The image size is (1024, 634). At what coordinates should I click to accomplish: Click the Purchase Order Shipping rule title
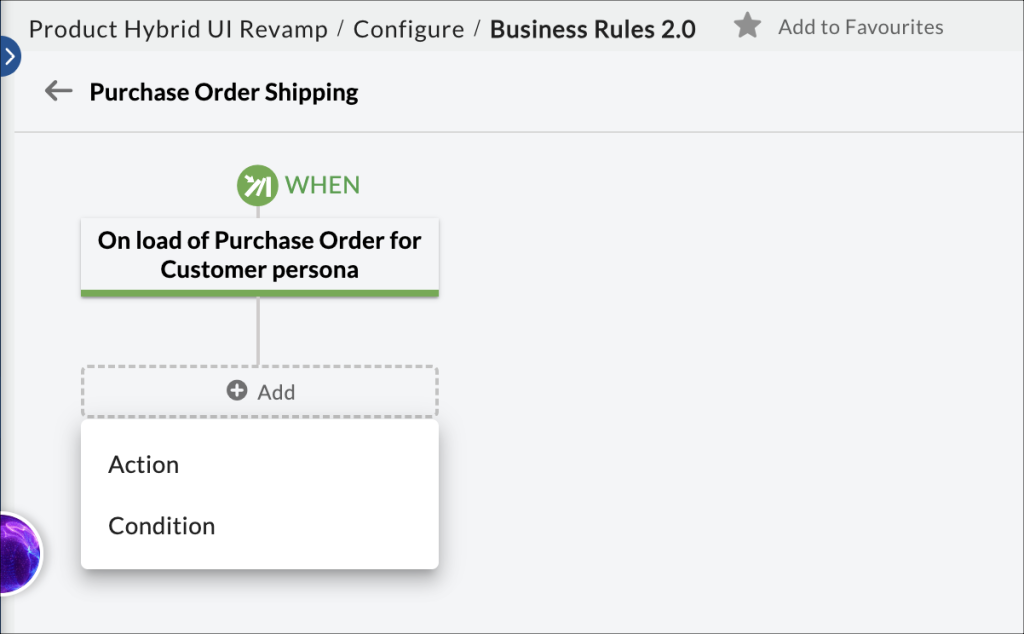coord(224,92)
